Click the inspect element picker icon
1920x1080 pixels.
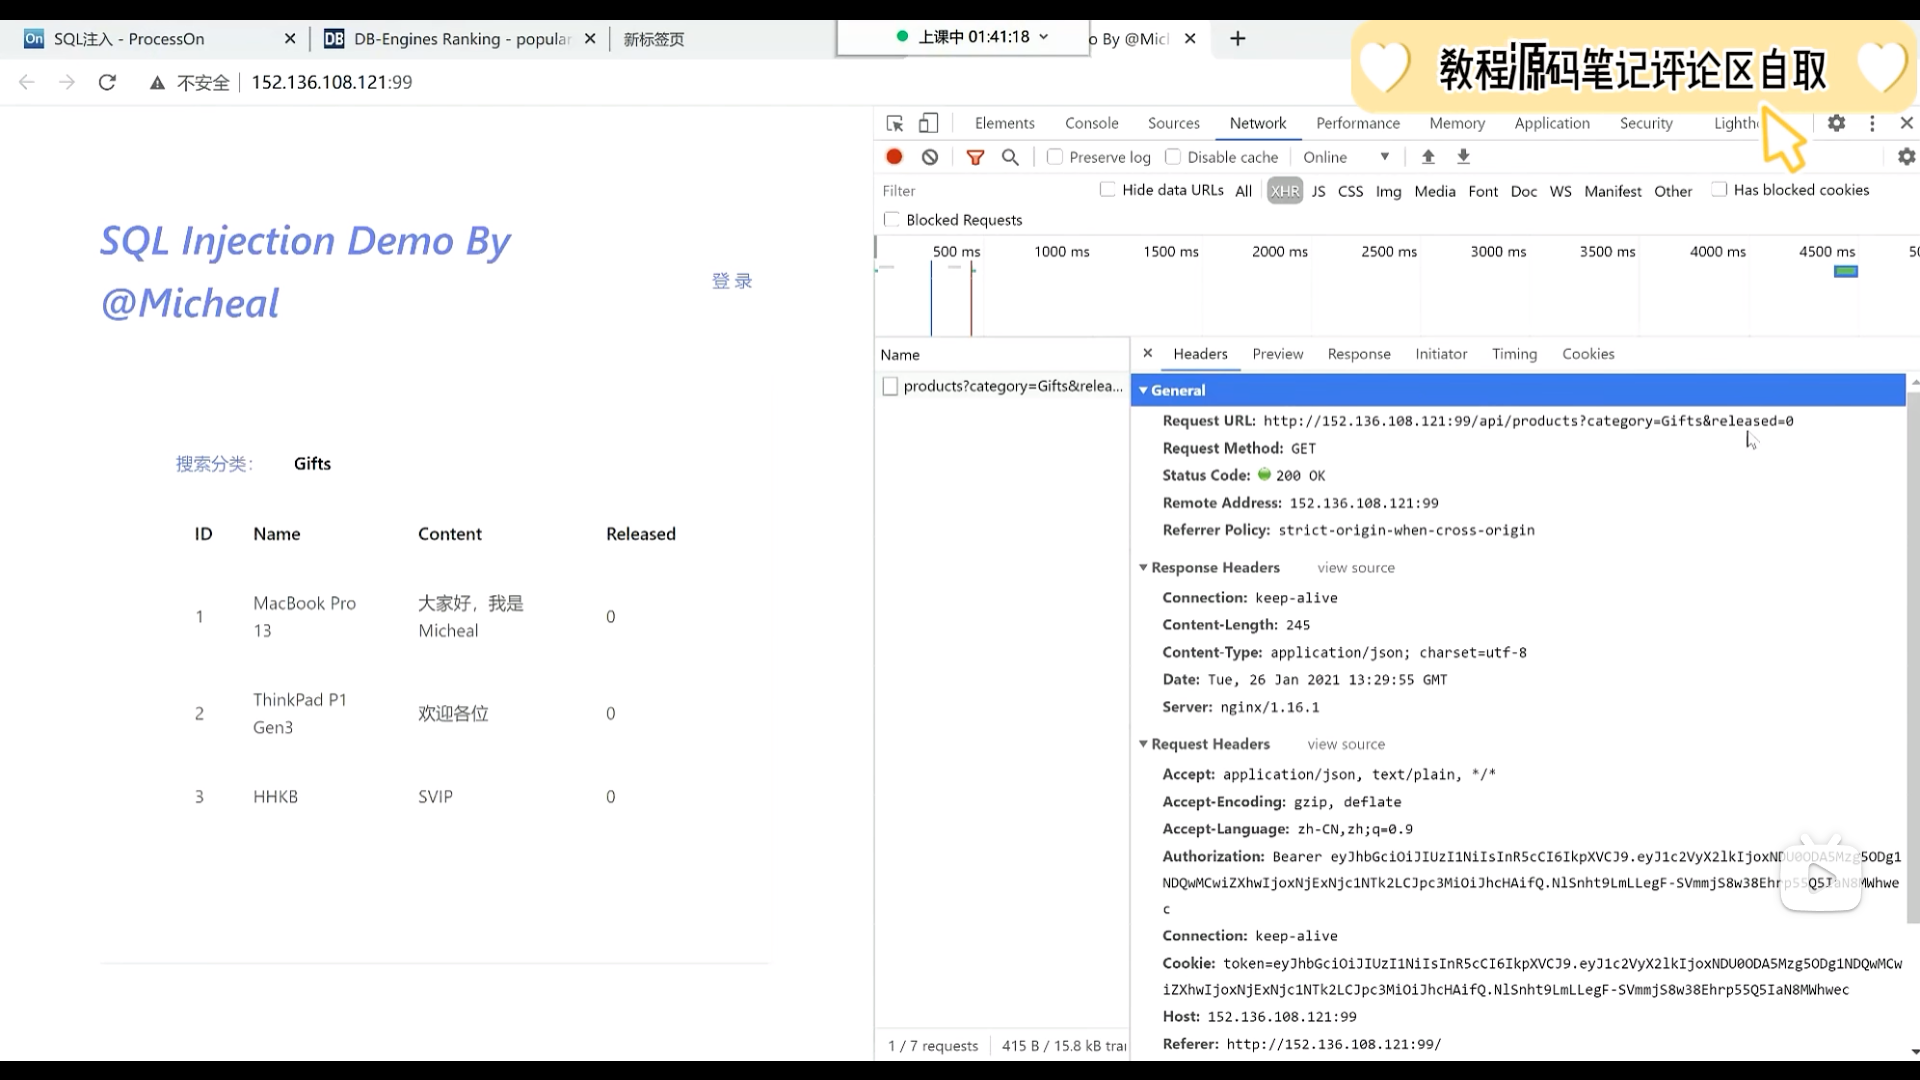[x=895, y=123]
